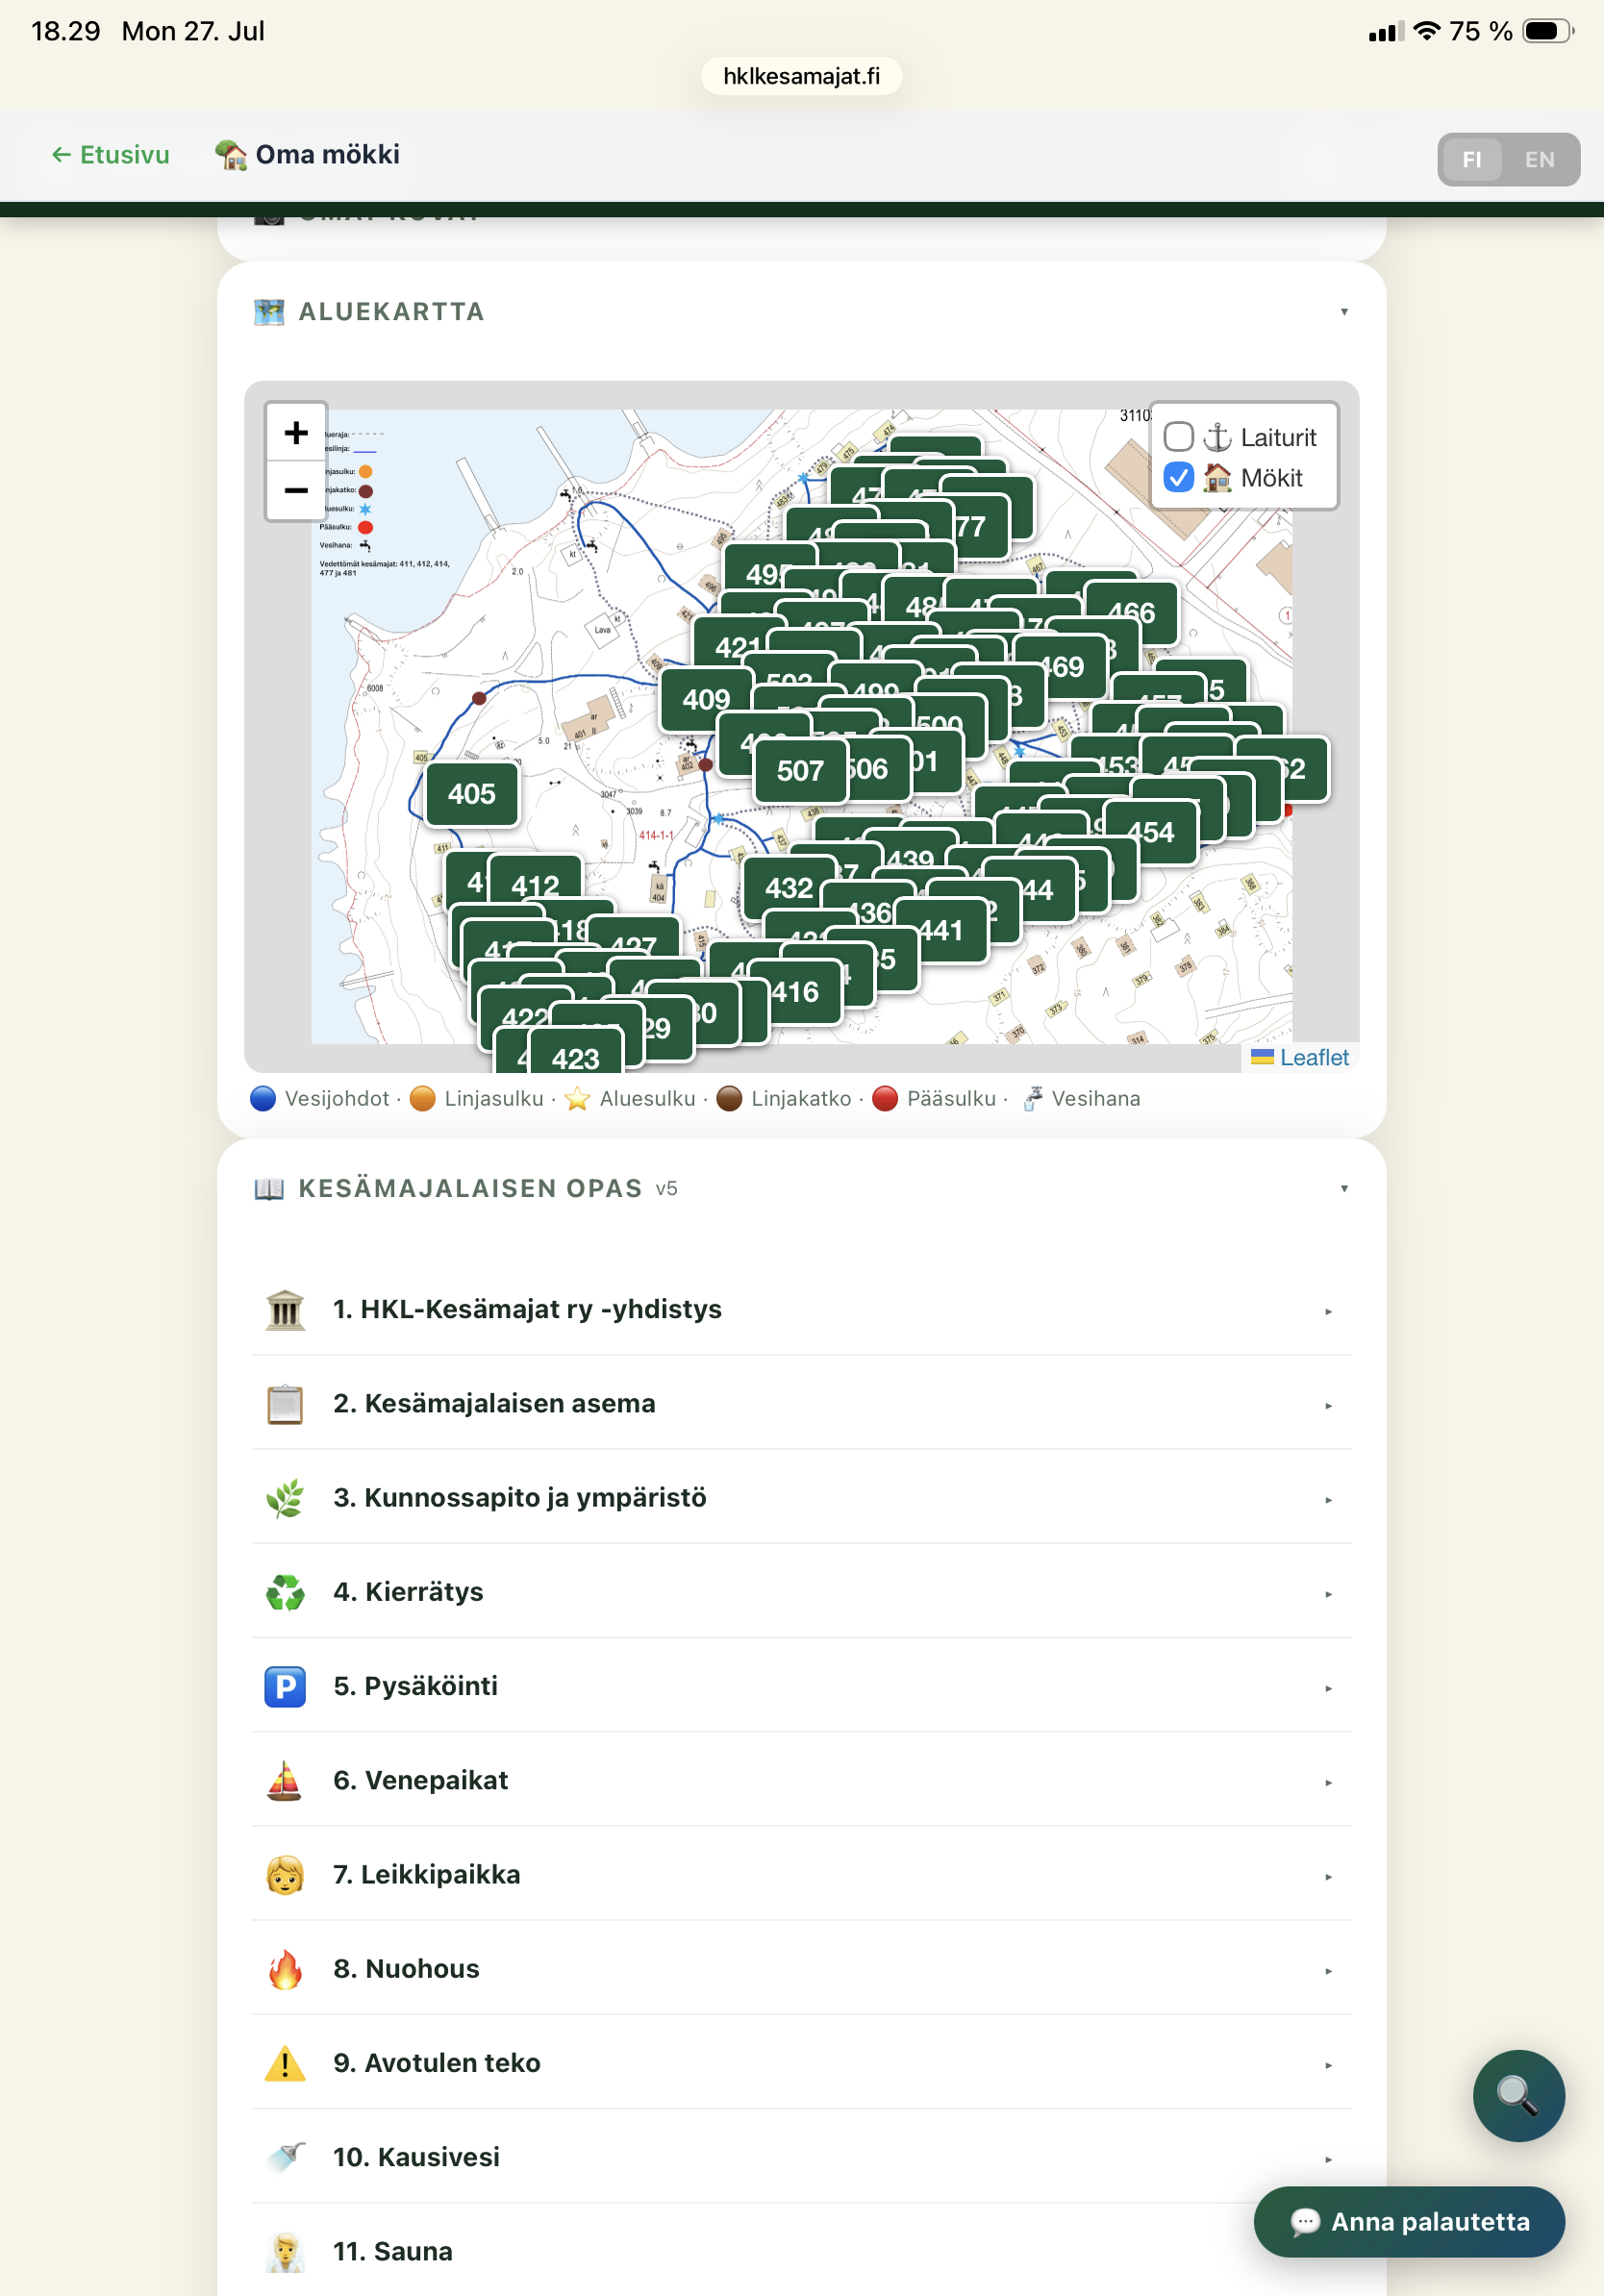Open guide chapter 9. Avotulen teko

[801, 2063]
